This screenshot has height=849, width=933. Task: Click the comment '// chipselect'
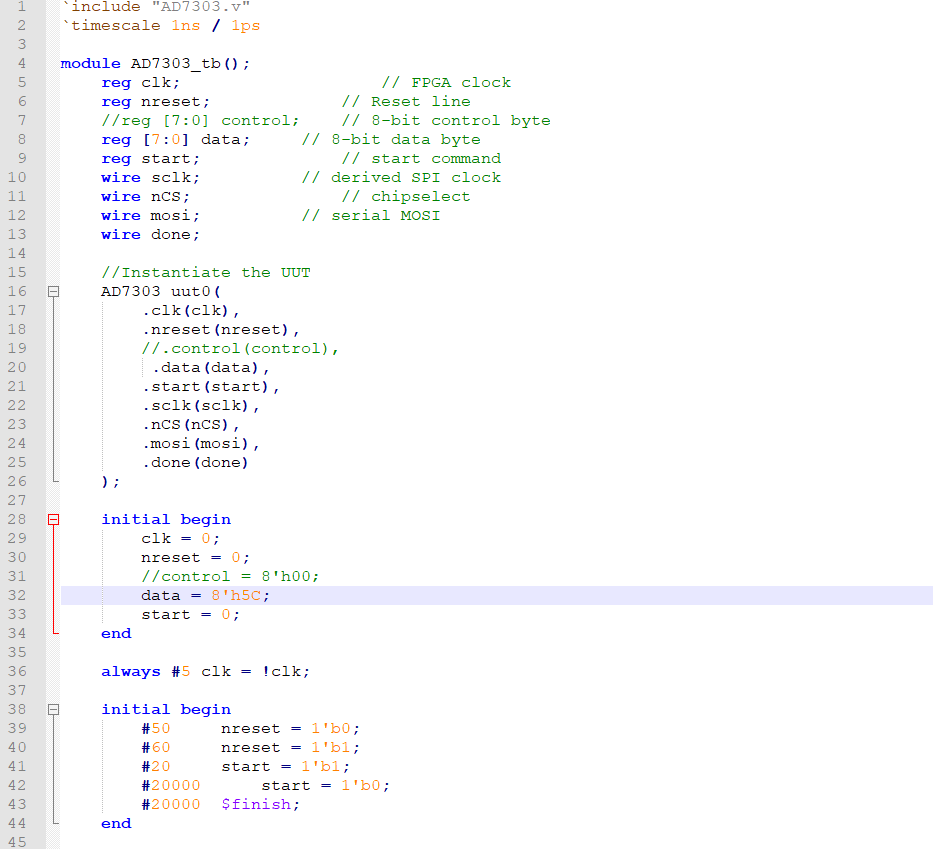[x=406, y=197]
